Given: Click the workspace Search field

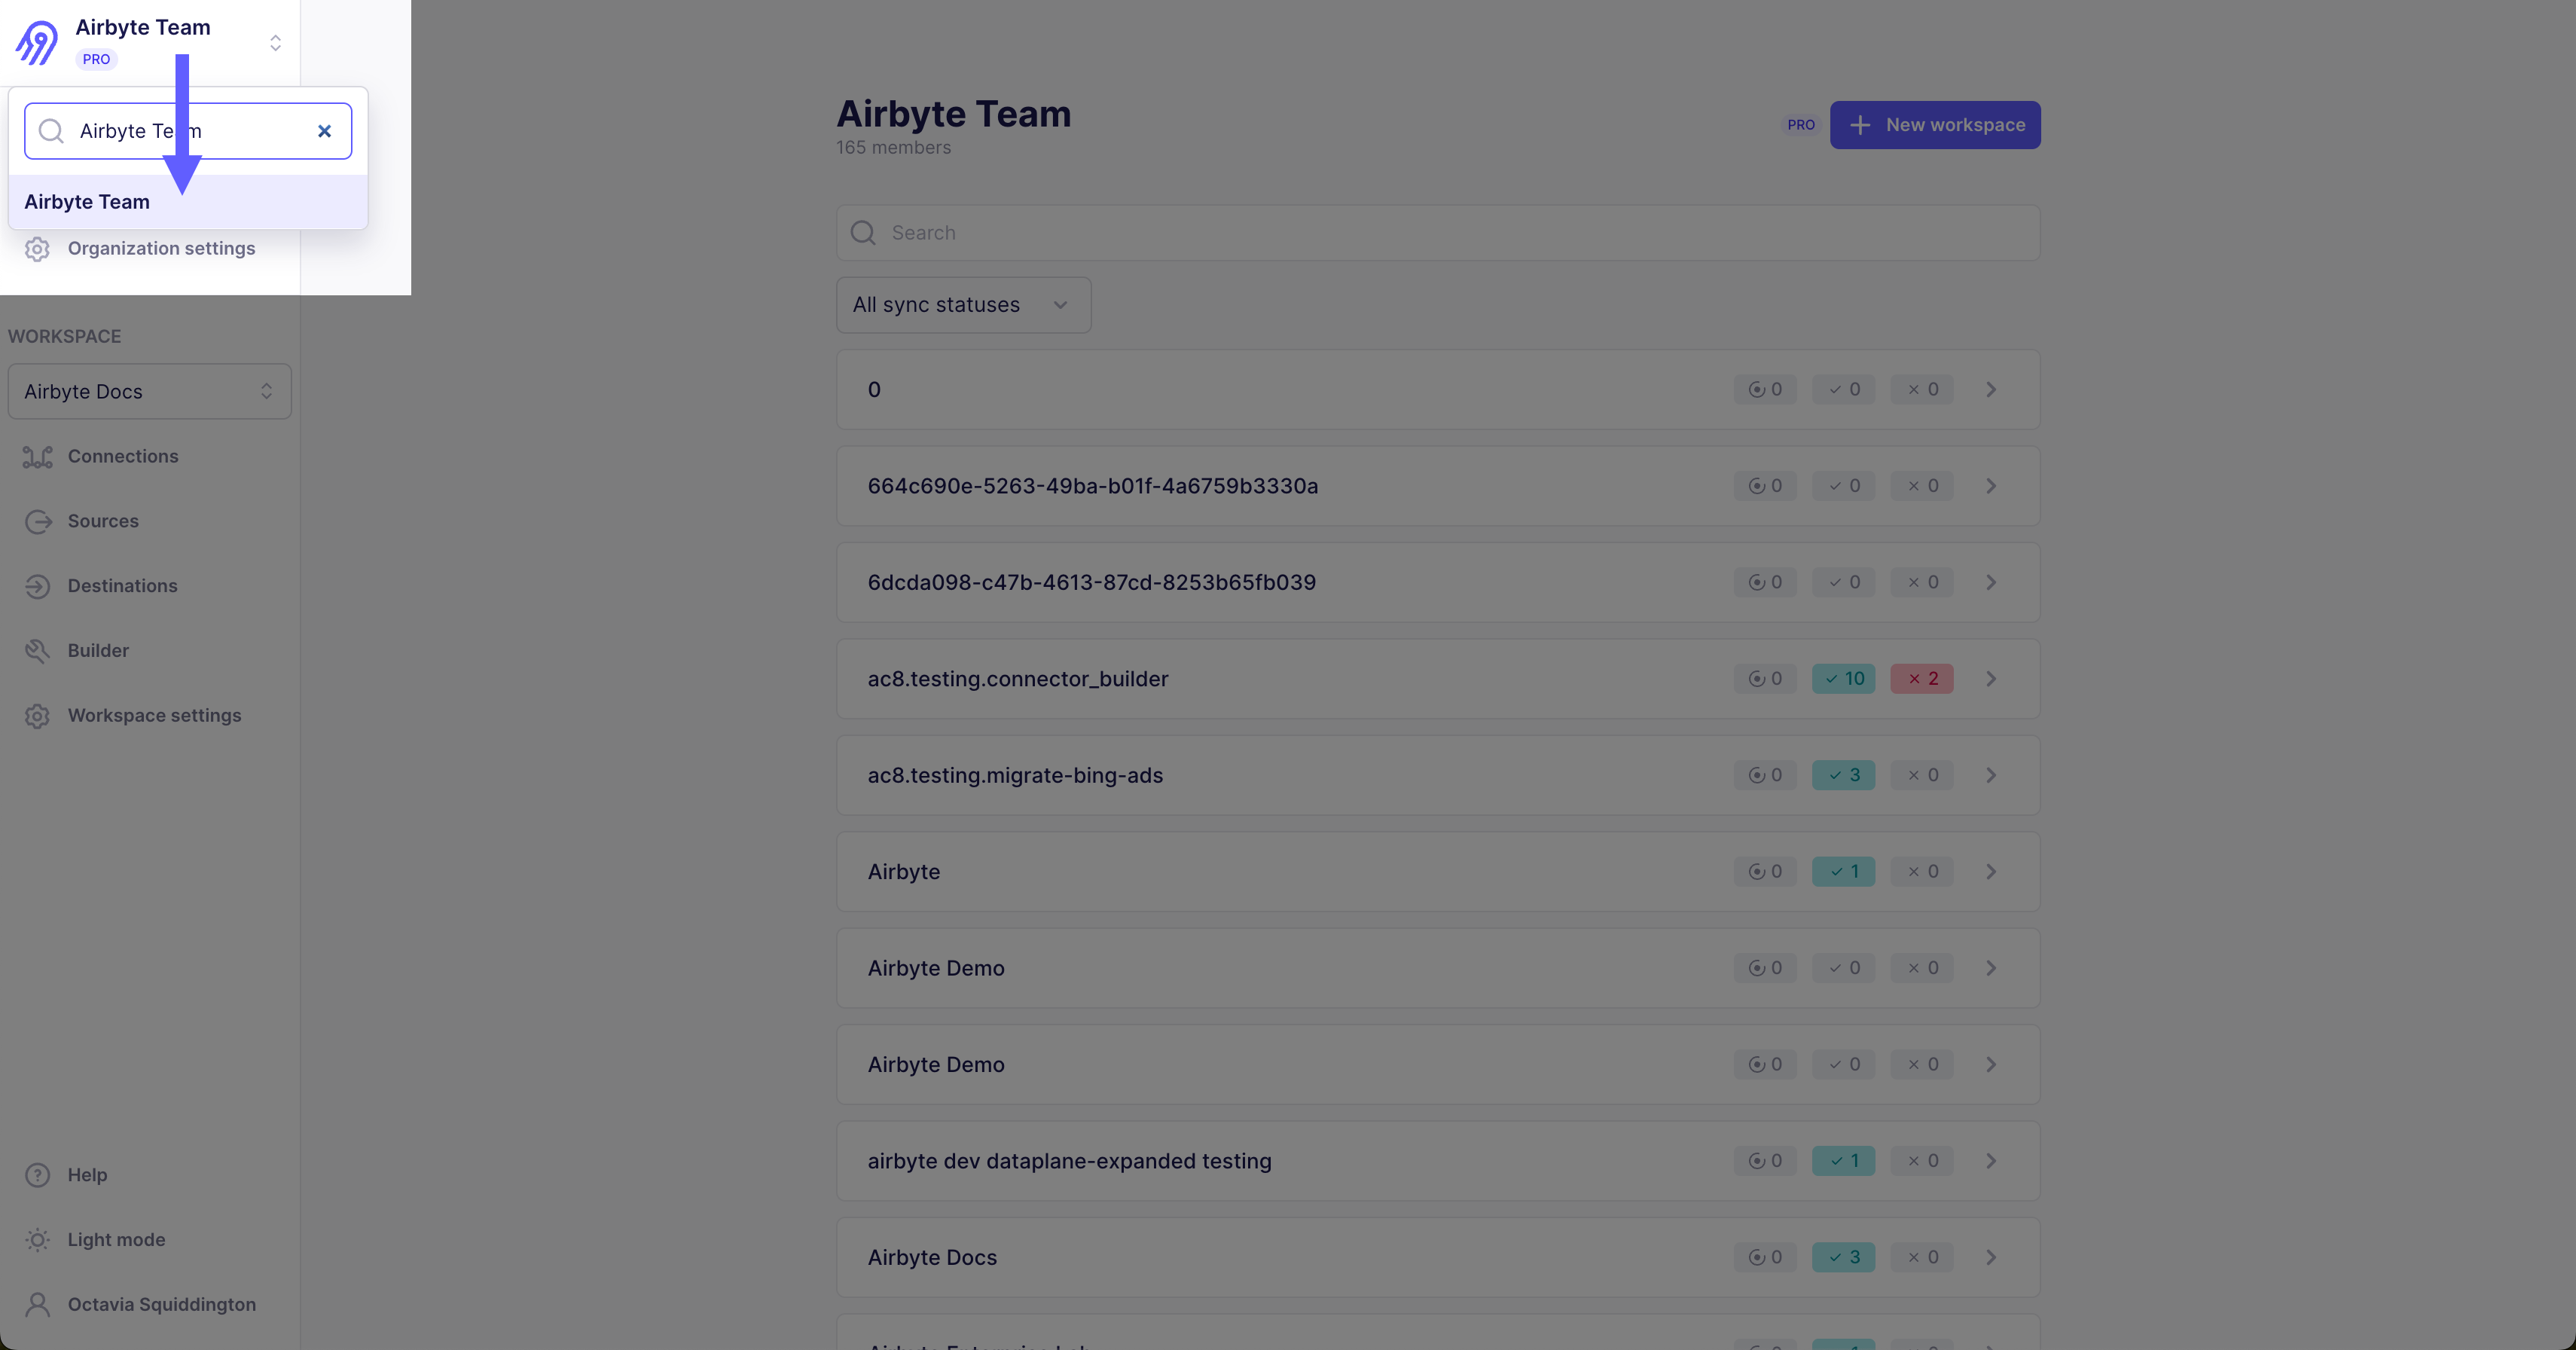Looking at the screenshot, I should click(1437, 233).
